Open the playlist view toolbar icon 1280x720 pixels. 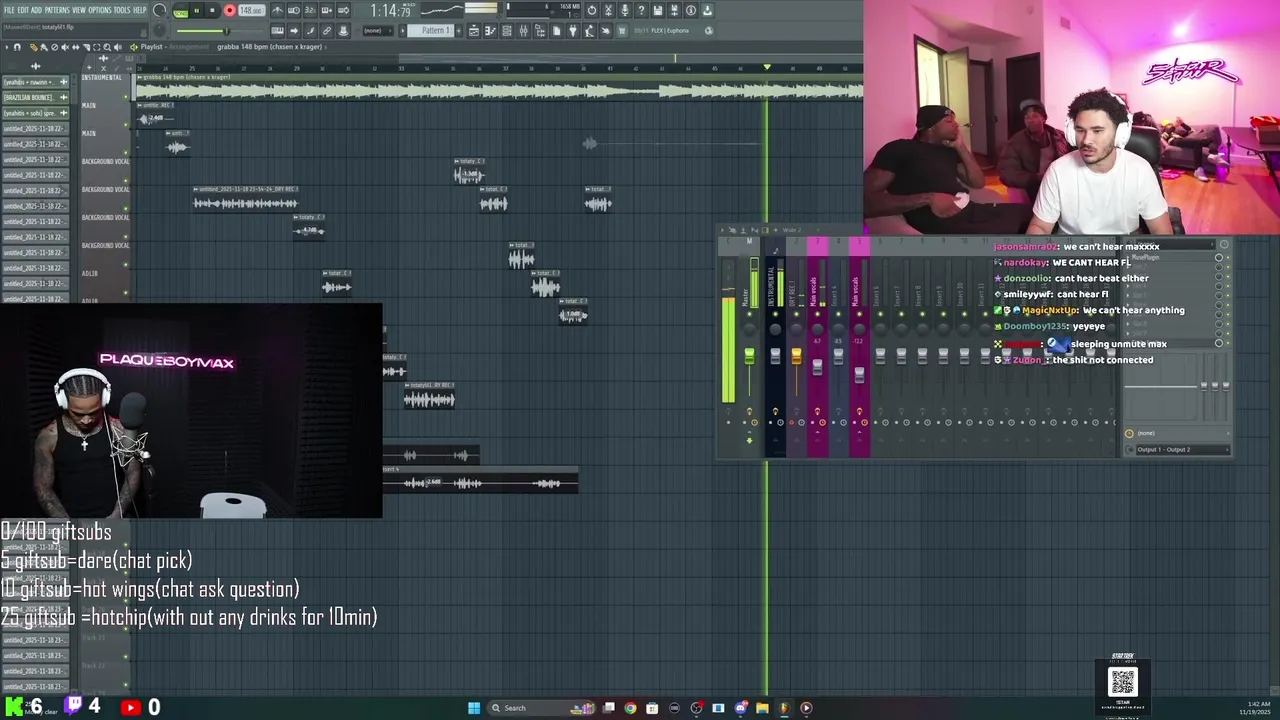[474, 30]
